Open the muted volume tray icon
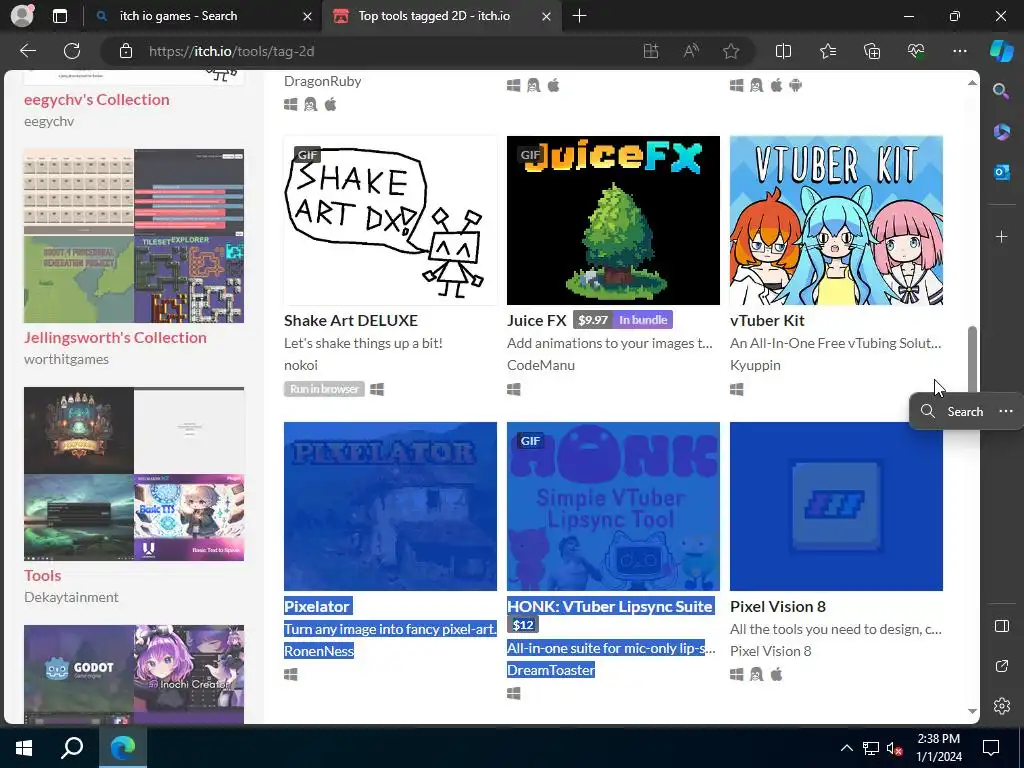 tap(894, 748)
